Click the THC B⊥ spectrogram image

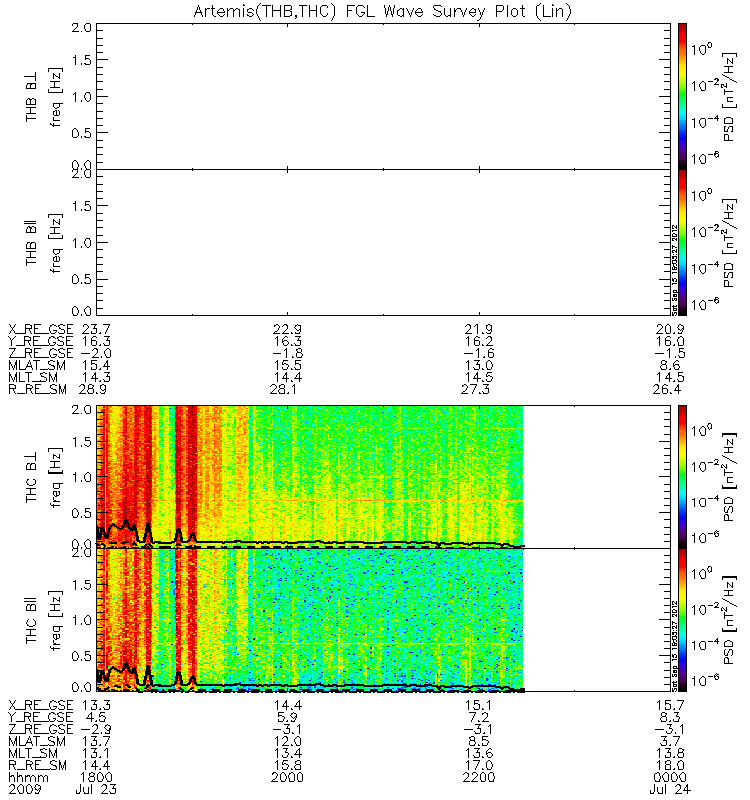click(310, 477)
